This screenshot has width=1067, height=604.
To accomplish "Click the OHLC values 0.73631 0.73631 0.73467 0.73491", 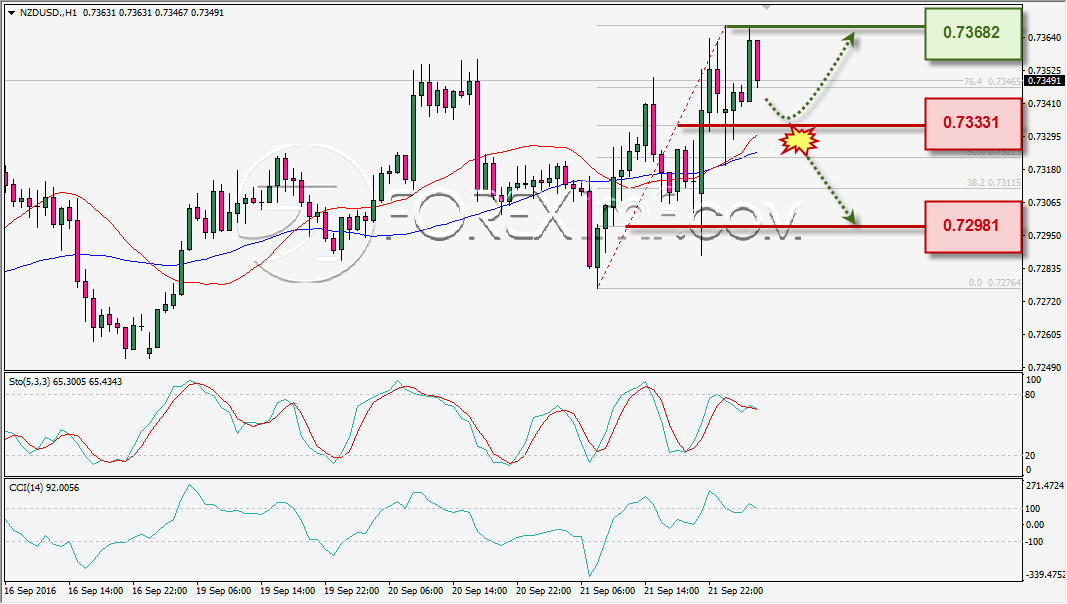I will tap(153, 13).
